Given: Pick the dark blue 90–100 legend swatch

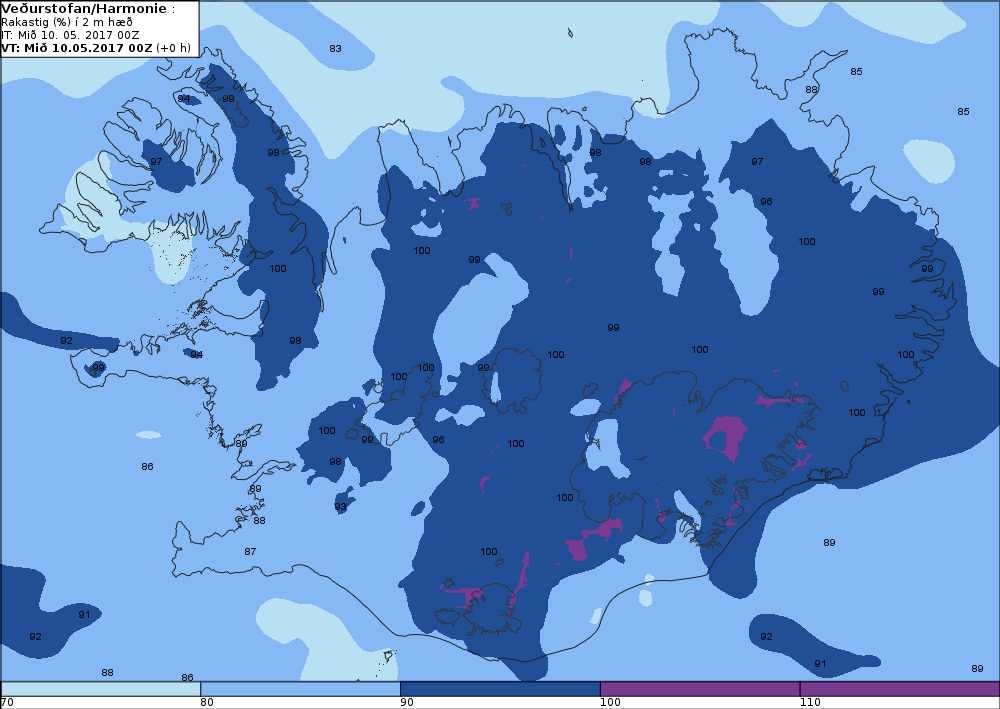Looking at the screenshot, I should click(500, 689).
